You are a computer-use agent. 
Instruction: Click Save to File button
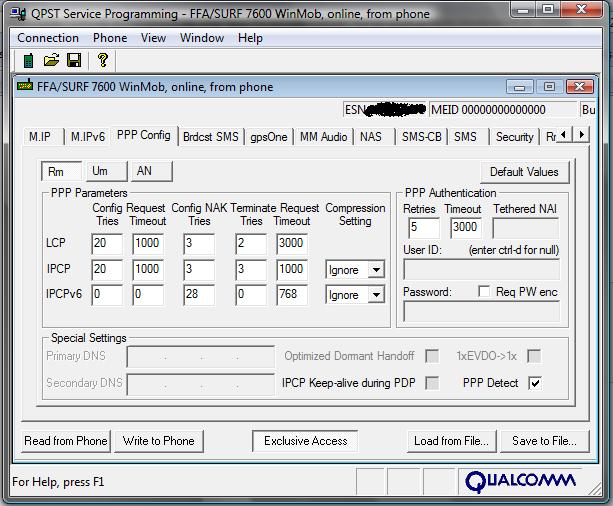pyautogui.click(x=545, y=441)
